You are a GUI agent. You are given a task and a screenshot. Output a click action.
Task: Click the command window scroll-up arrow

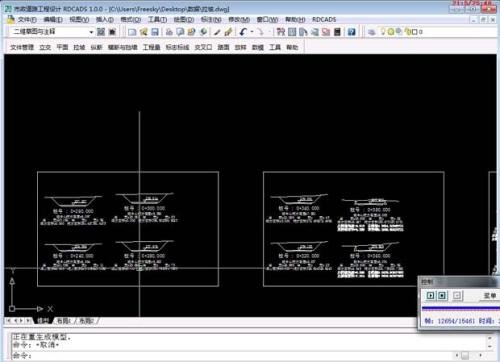click(x=490, y=338)
